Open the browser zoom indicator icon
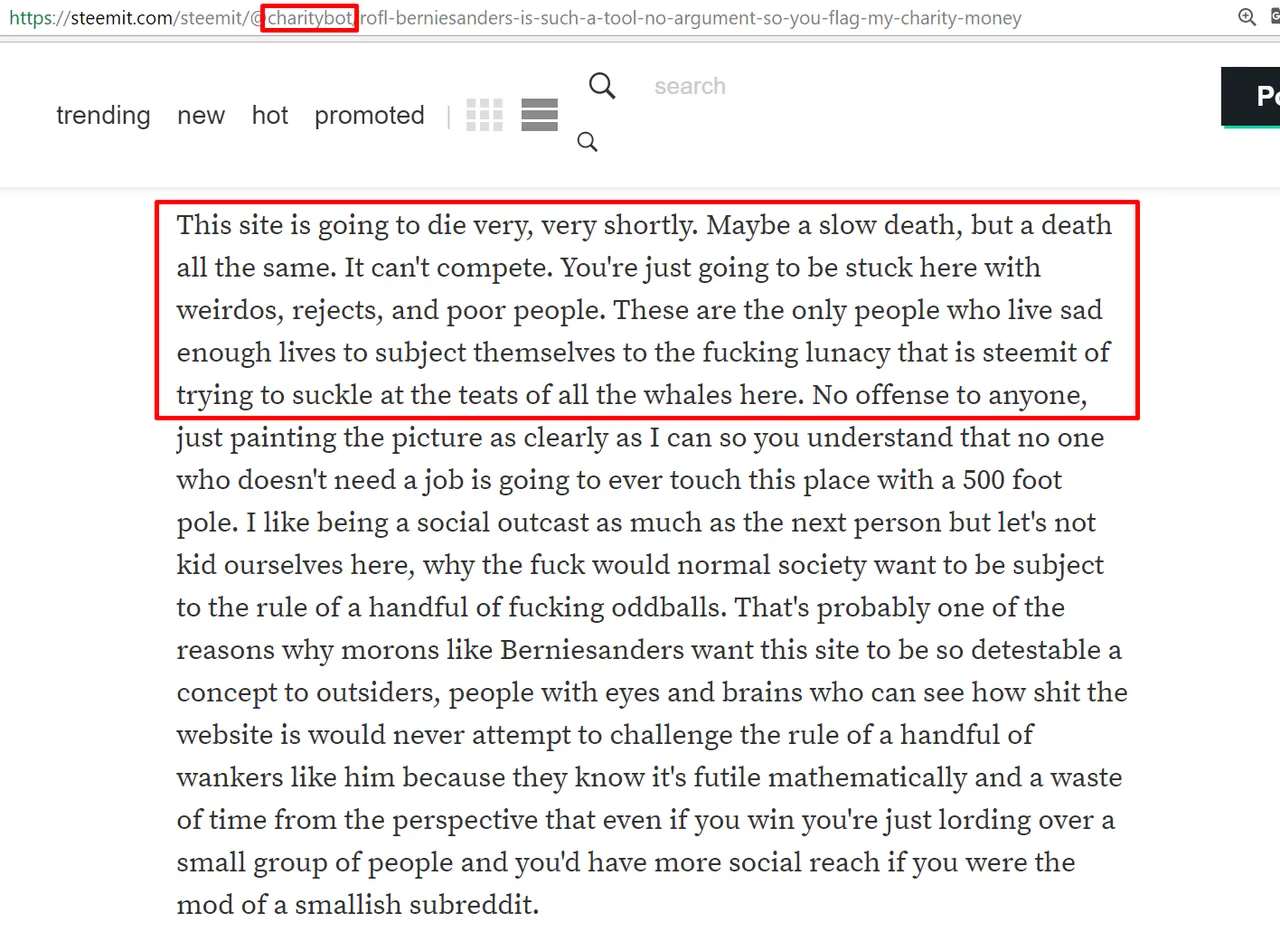 1247,17
